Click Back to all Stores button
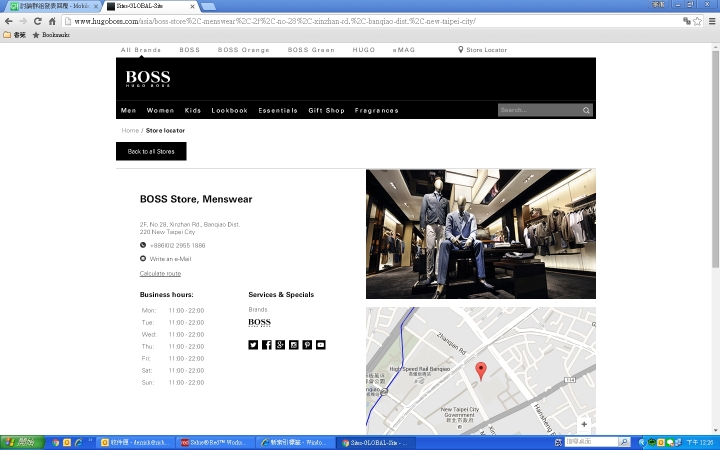Screen dimensions: 720x450 coord(151,151)
